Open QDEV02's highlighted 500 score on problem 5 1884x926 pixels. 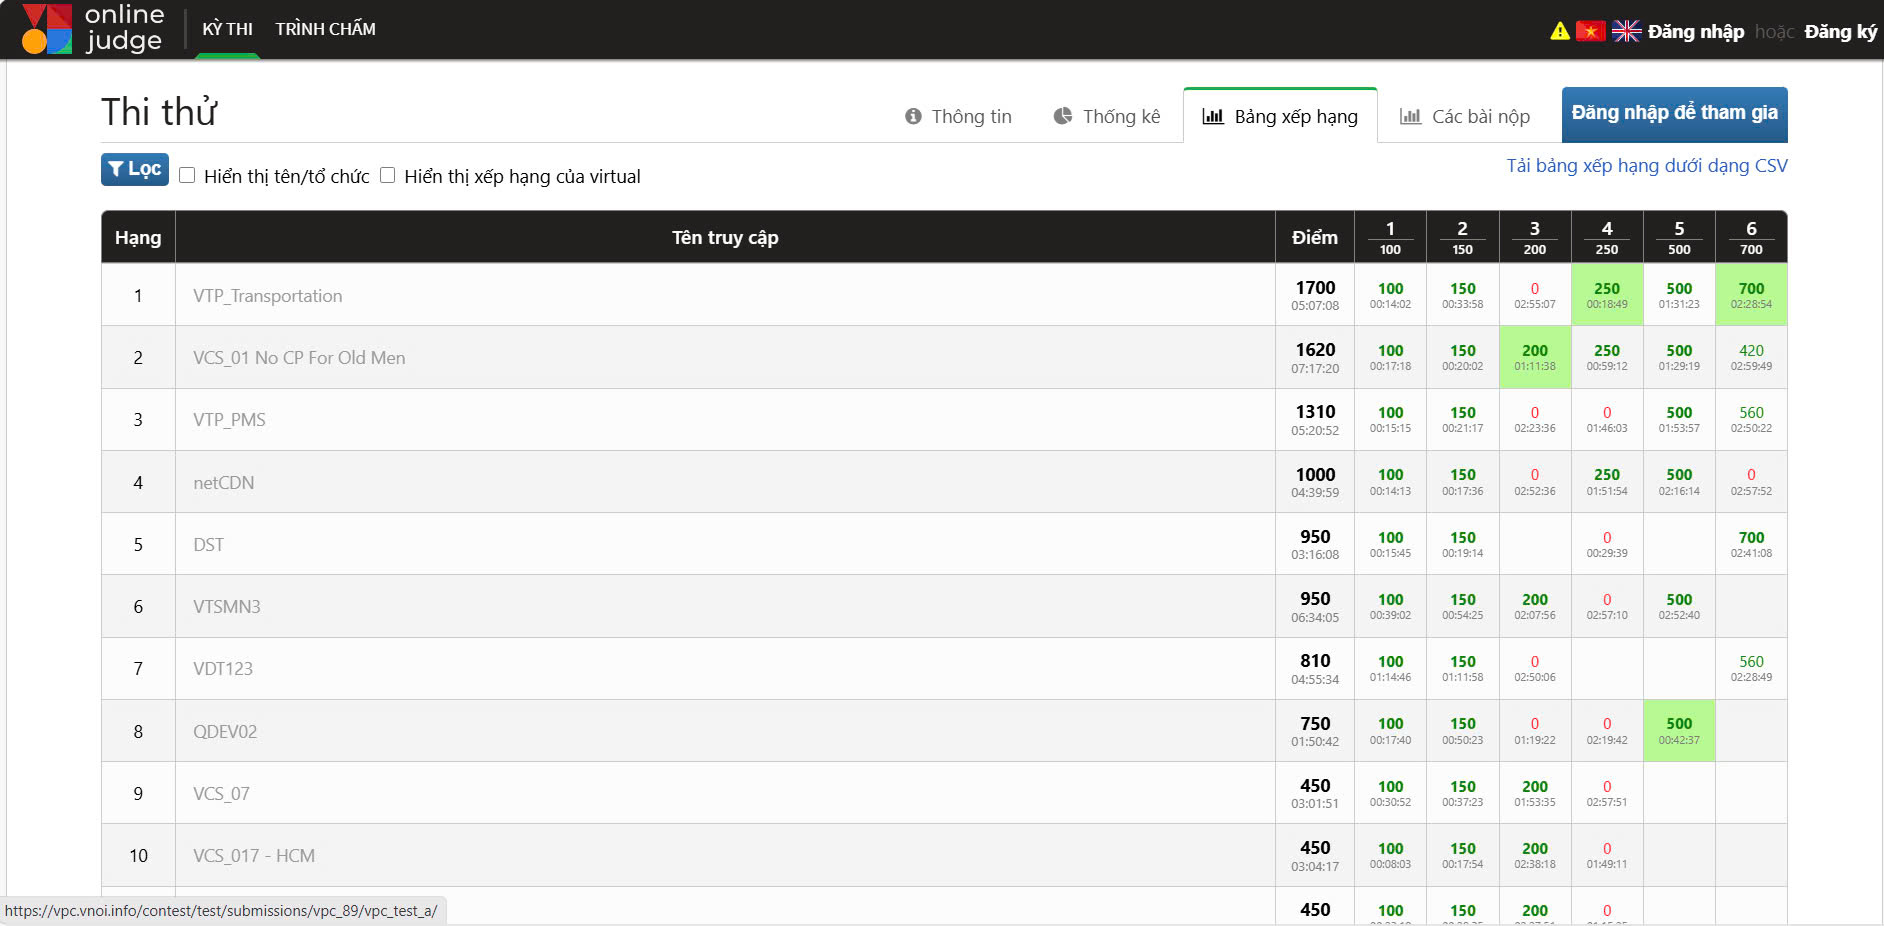point(1679,731)
